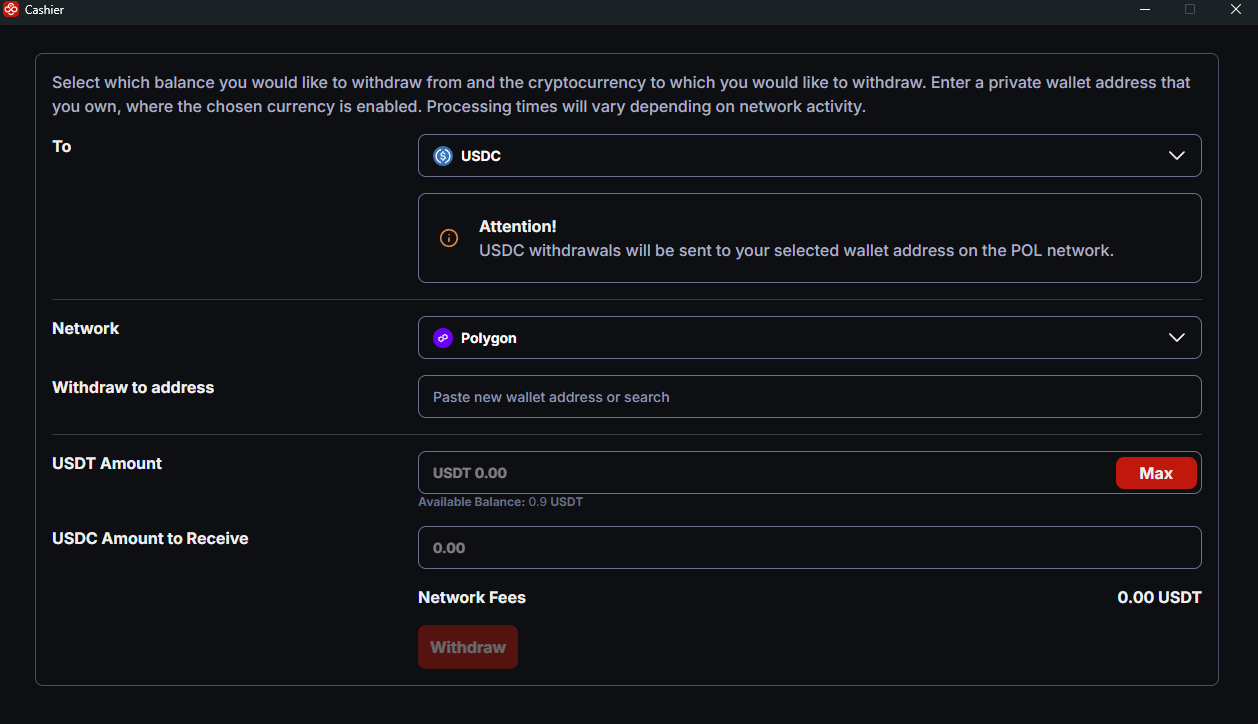The image size is (1258, 724).
Task: Focus the Withdraw to address field
Action: pos(809,397)
